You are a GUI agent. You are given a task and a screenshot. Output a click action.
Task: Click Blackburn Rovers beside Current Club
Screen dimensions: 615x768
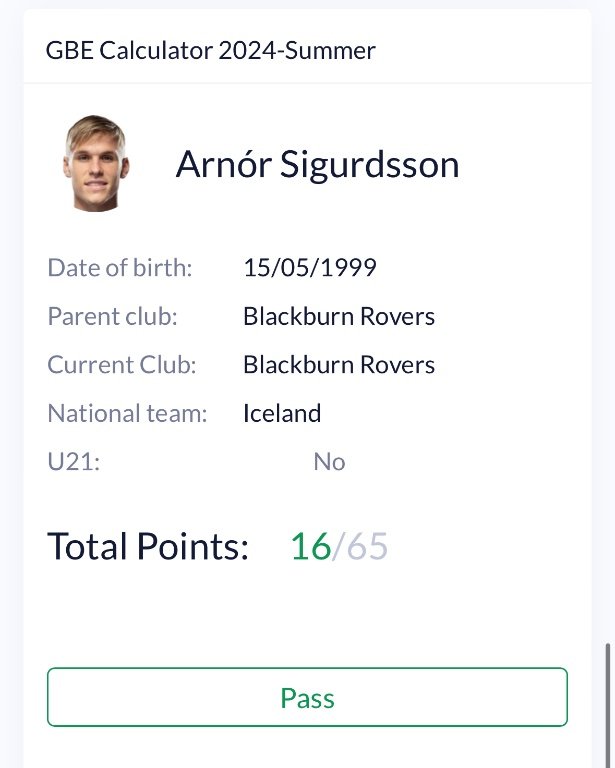coord(339,365)
